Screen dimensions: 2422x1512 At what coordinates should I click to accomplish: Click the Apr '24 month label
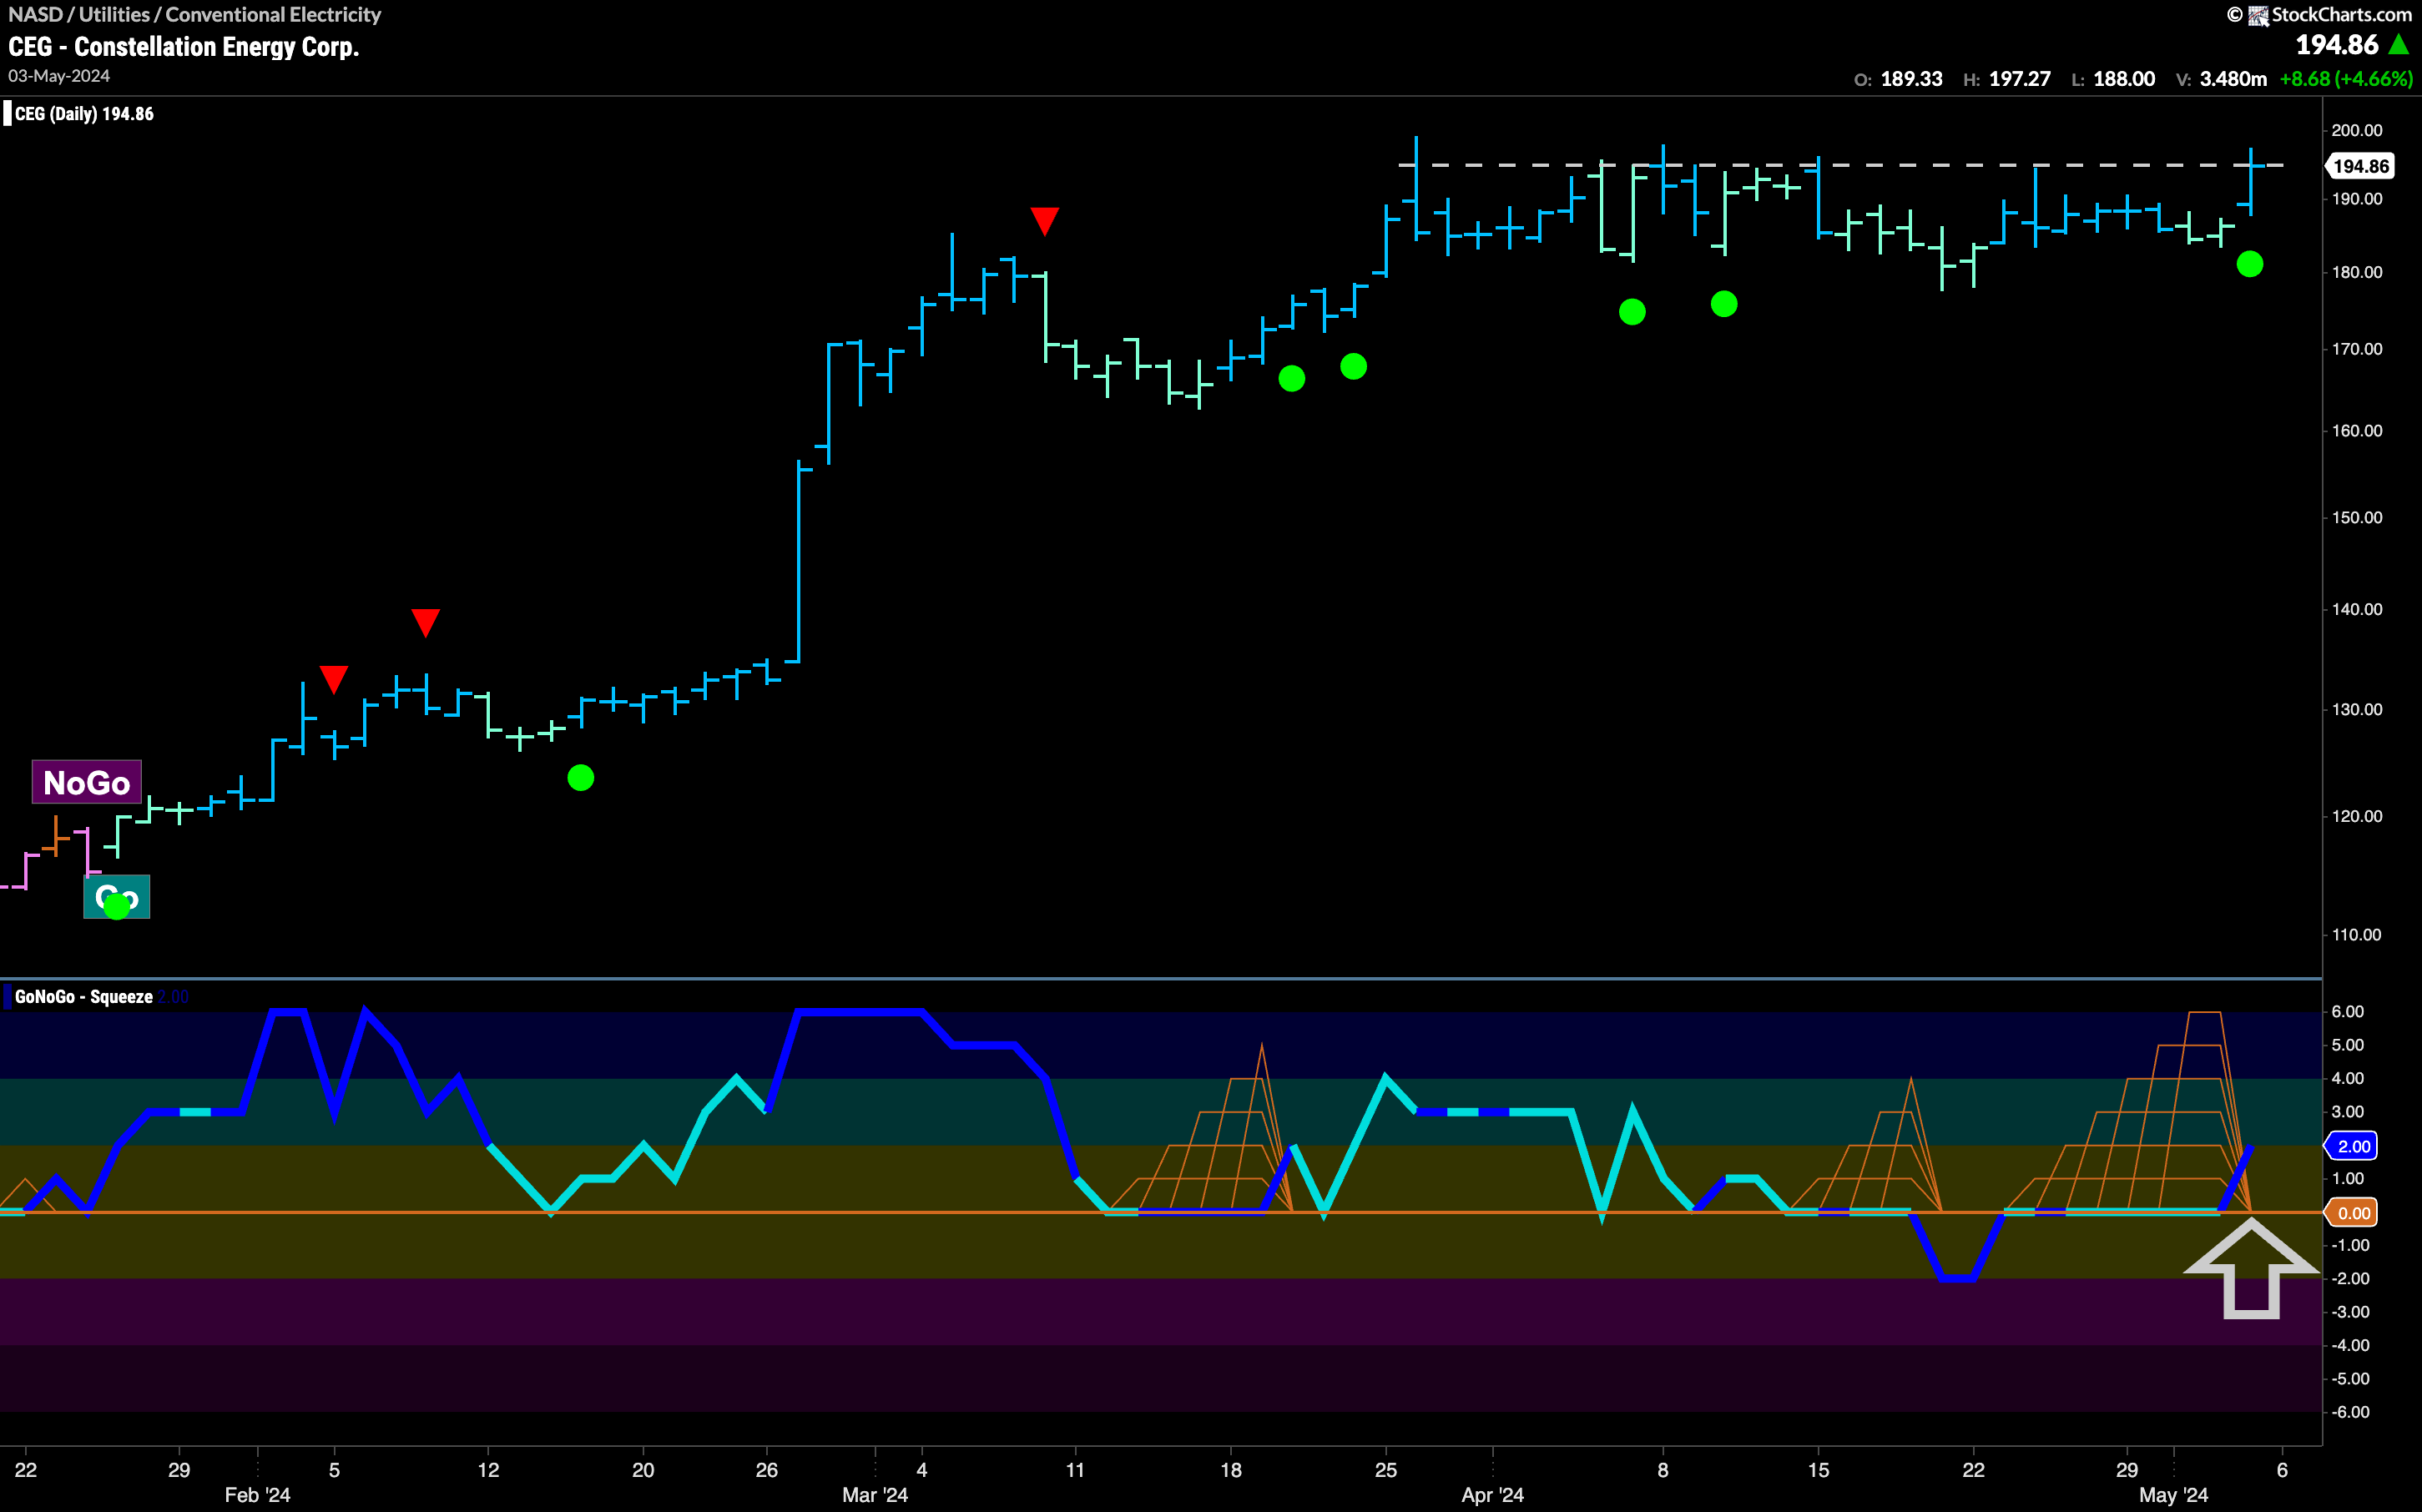click(1492, 1495)
